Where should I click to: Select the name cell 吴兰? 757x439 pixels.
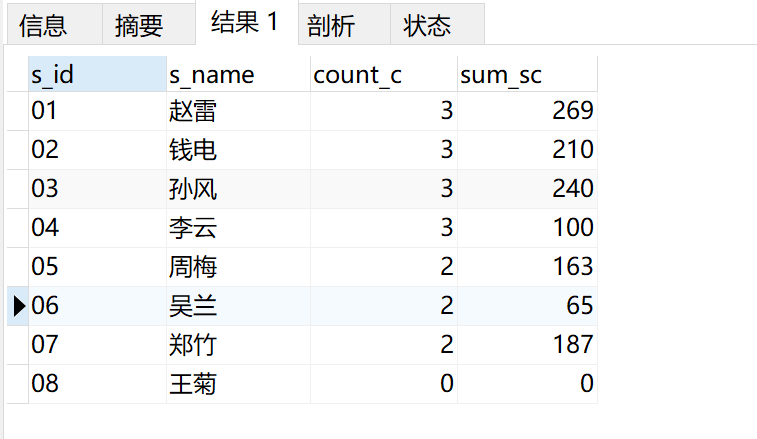pyautogui.click(x=237, y=306)
